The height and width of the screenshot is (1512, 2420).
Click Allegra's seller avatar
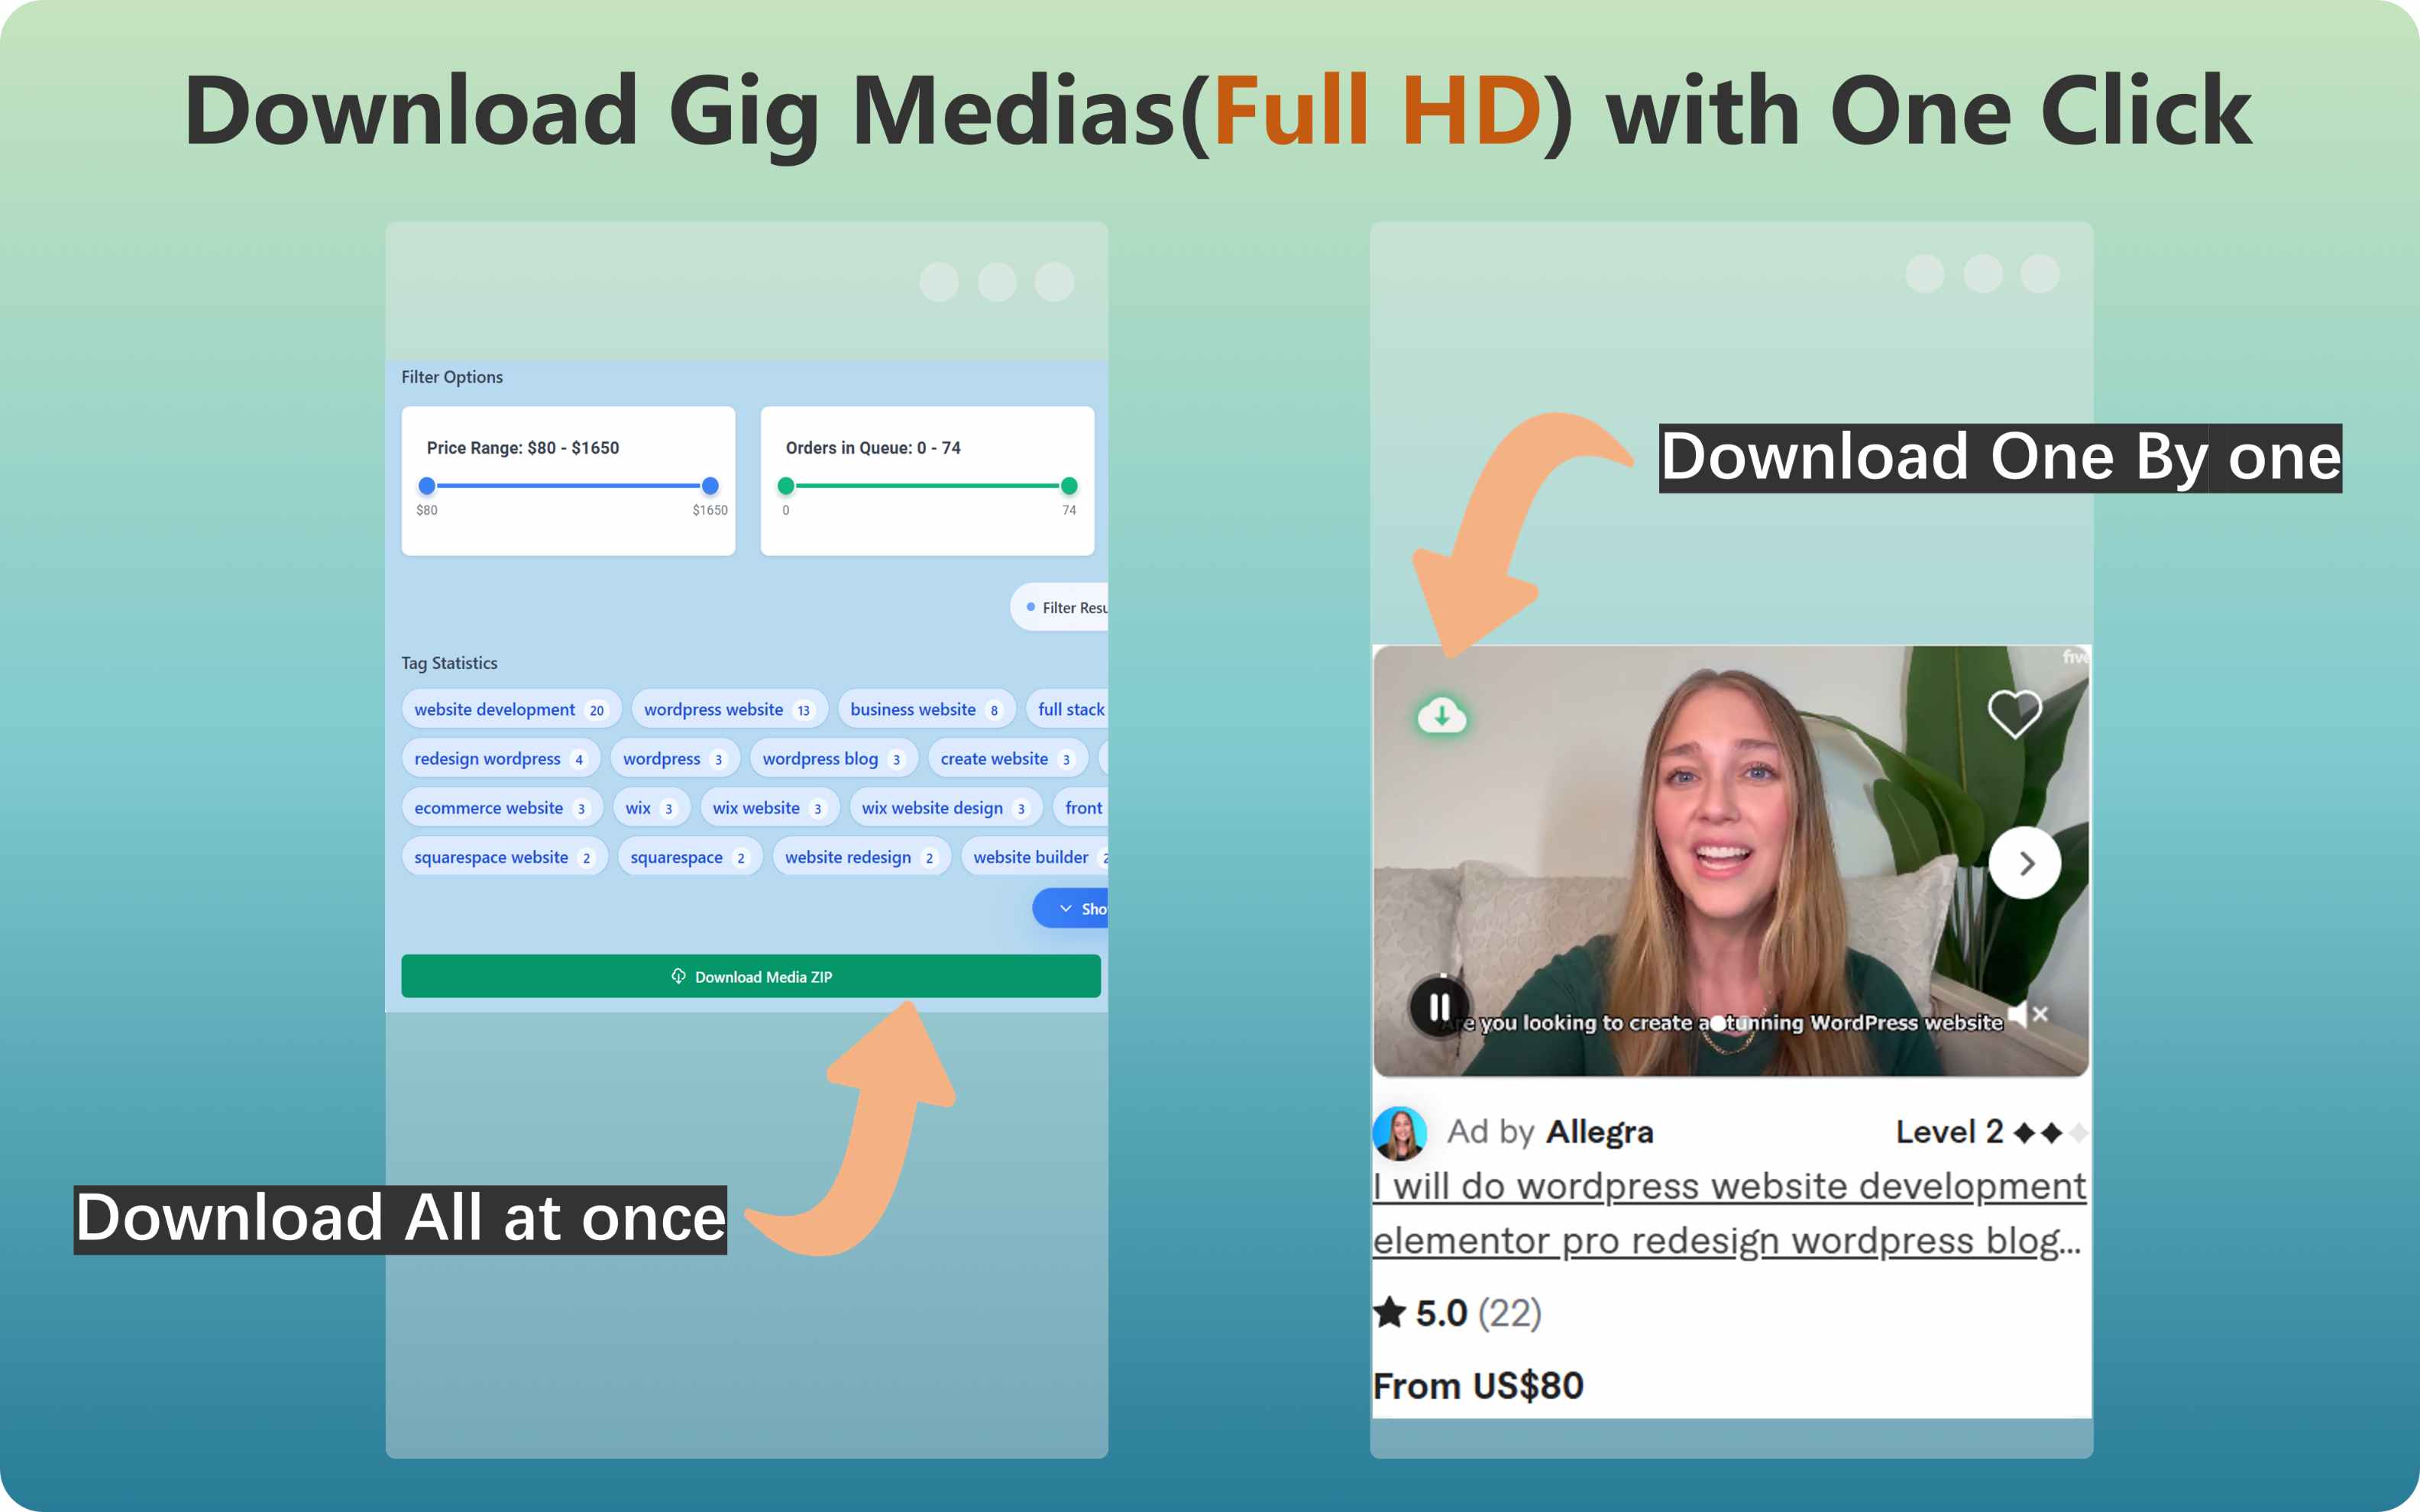1400,1132
